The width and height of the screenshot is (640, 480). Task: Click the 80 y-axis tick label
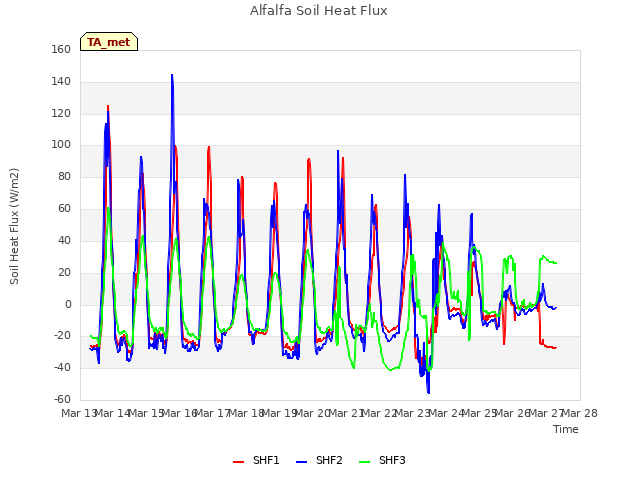pyautogui.click(x=64, y=176)
